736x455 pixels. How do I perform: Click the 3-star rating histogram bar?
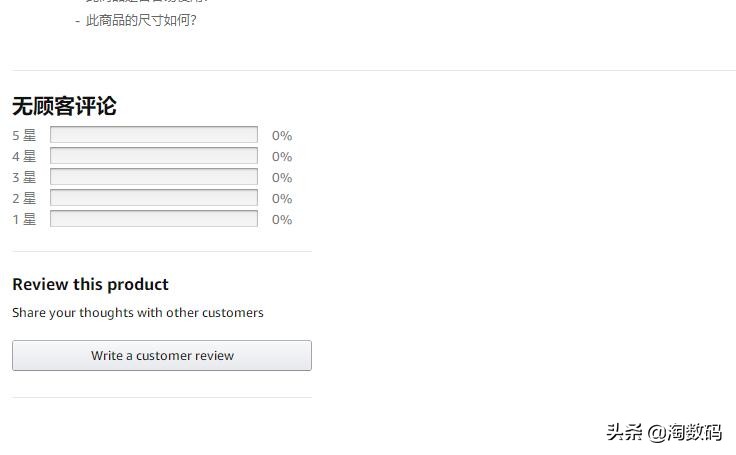pos(154,177)
